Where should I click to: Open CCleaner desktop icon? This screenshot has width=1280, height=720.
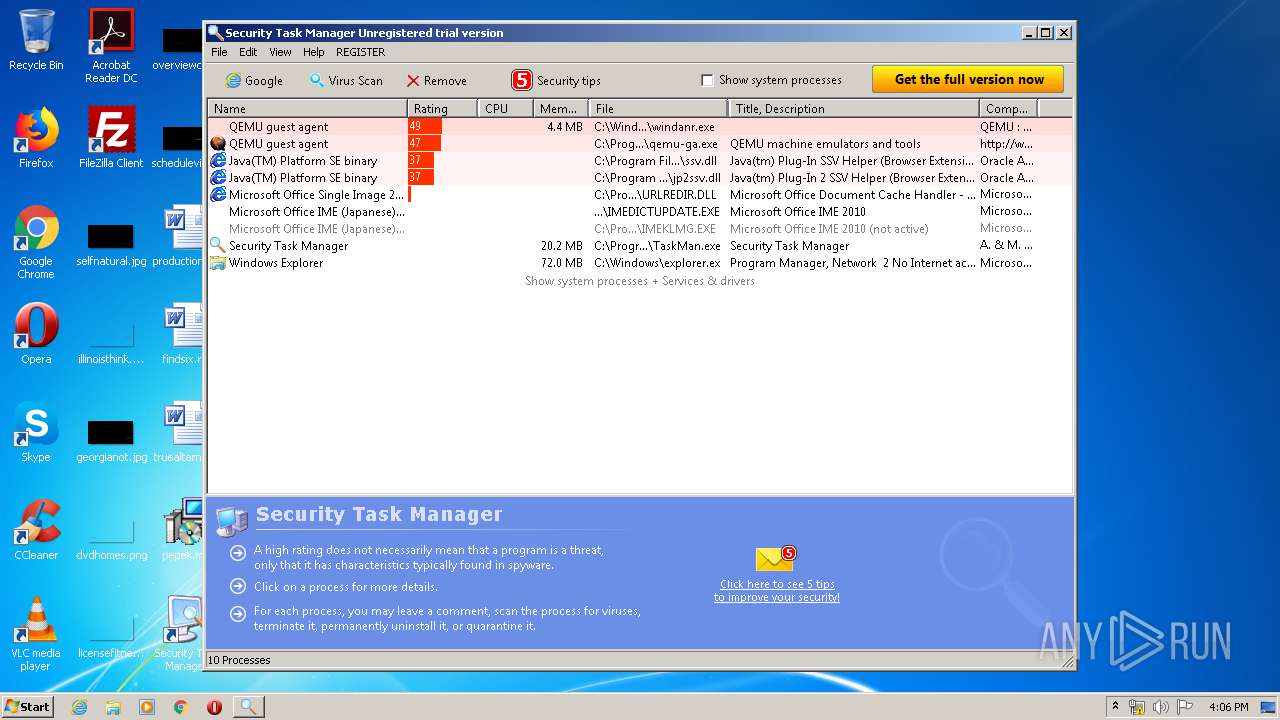(x=36, y=530)
